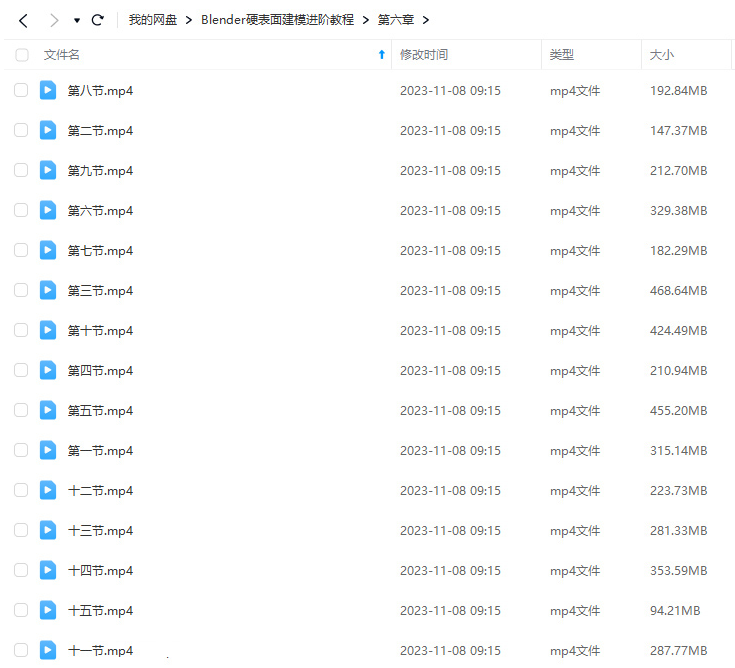Click the size value 147.37MB
Viewport: 735px width, 668px height.
pos(678,130)
